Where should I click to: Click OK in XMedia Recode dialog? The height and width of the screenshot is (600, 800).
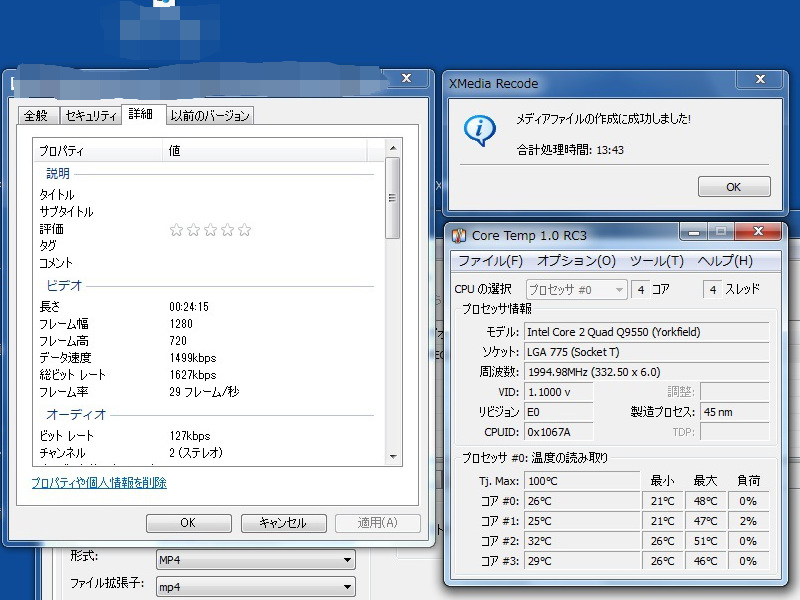(x=734, y=187)
